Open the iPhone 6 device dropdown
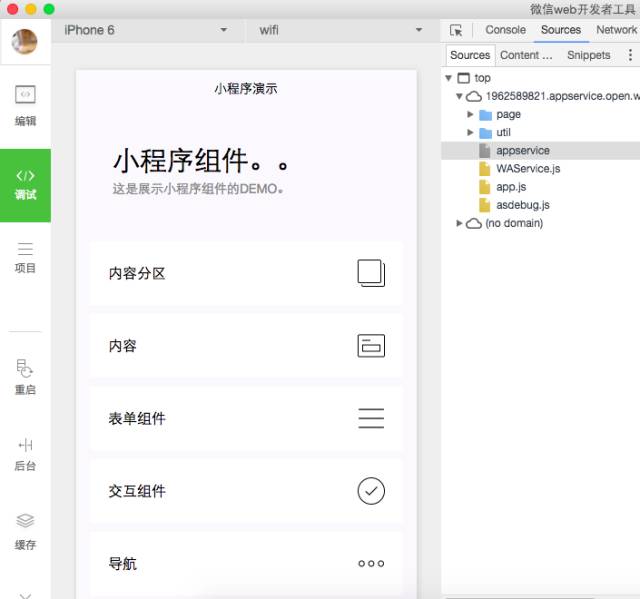The height and width of the screenshot is (599, 640). pos(146,30)
